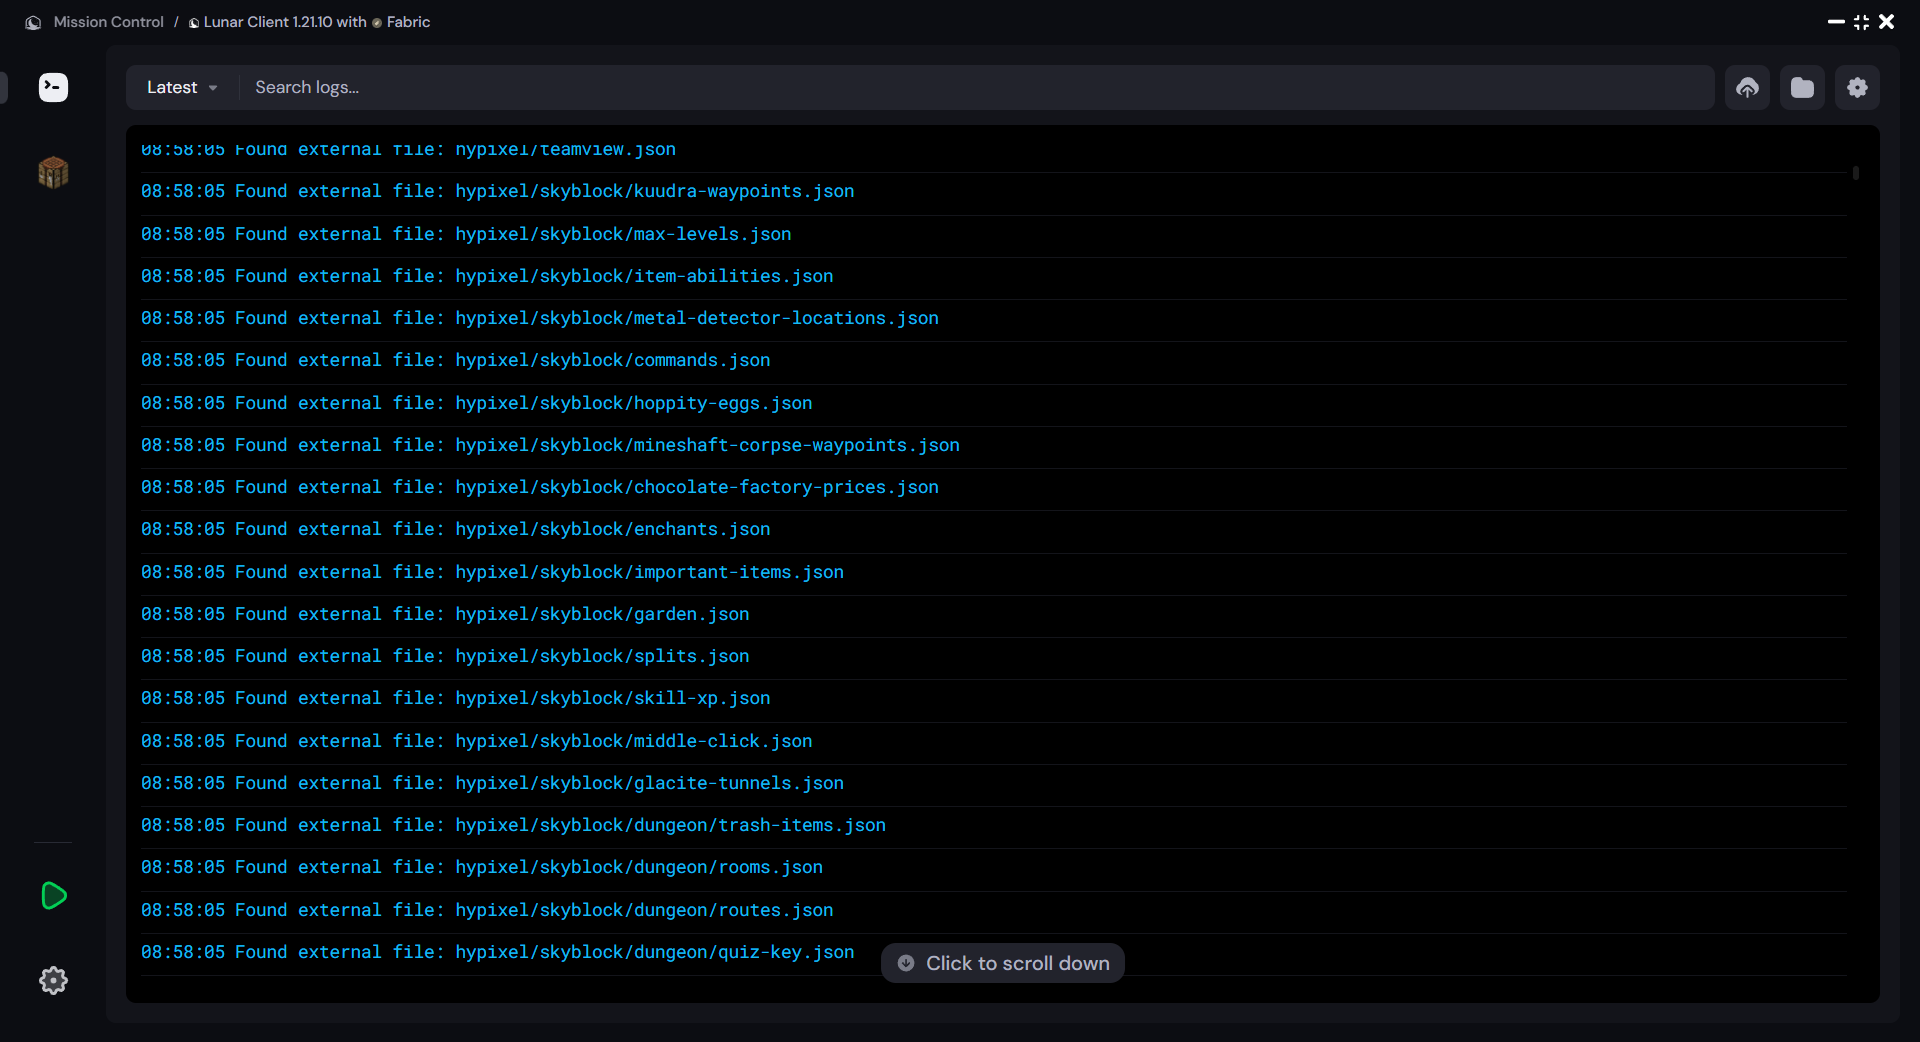Click the Search logs input field
The image size is (1920, 1042).
pyautogui.click(x=700, y=87)
